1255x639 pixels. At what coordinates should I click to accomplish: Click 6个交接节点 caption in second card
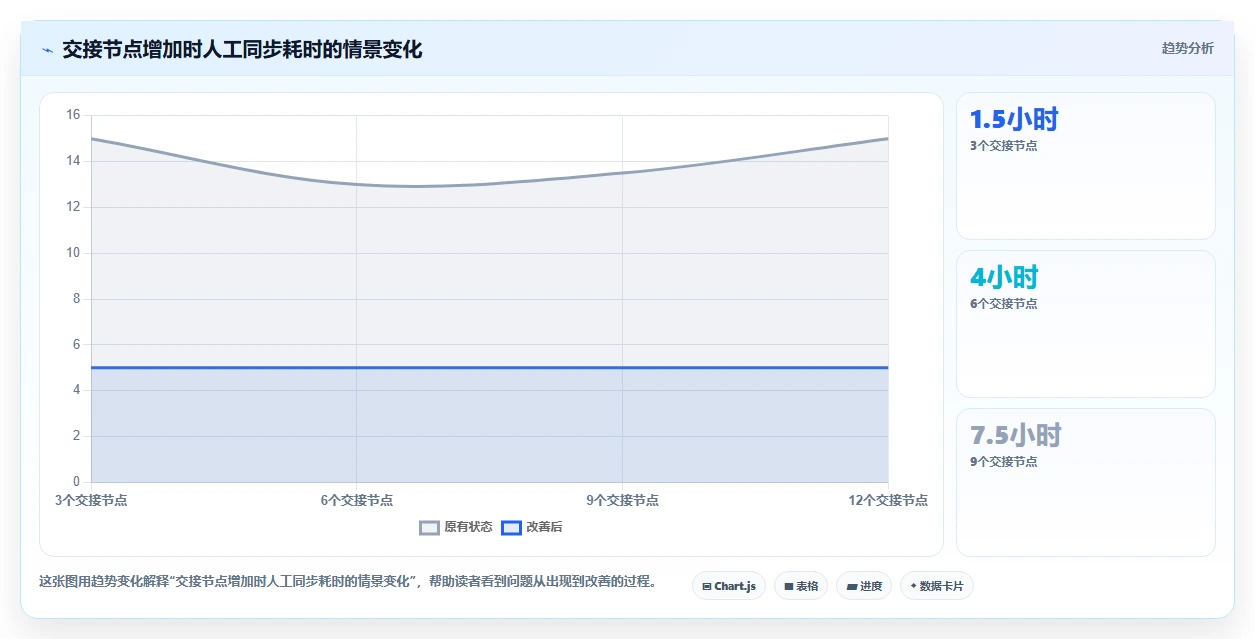coord(1004,304)
